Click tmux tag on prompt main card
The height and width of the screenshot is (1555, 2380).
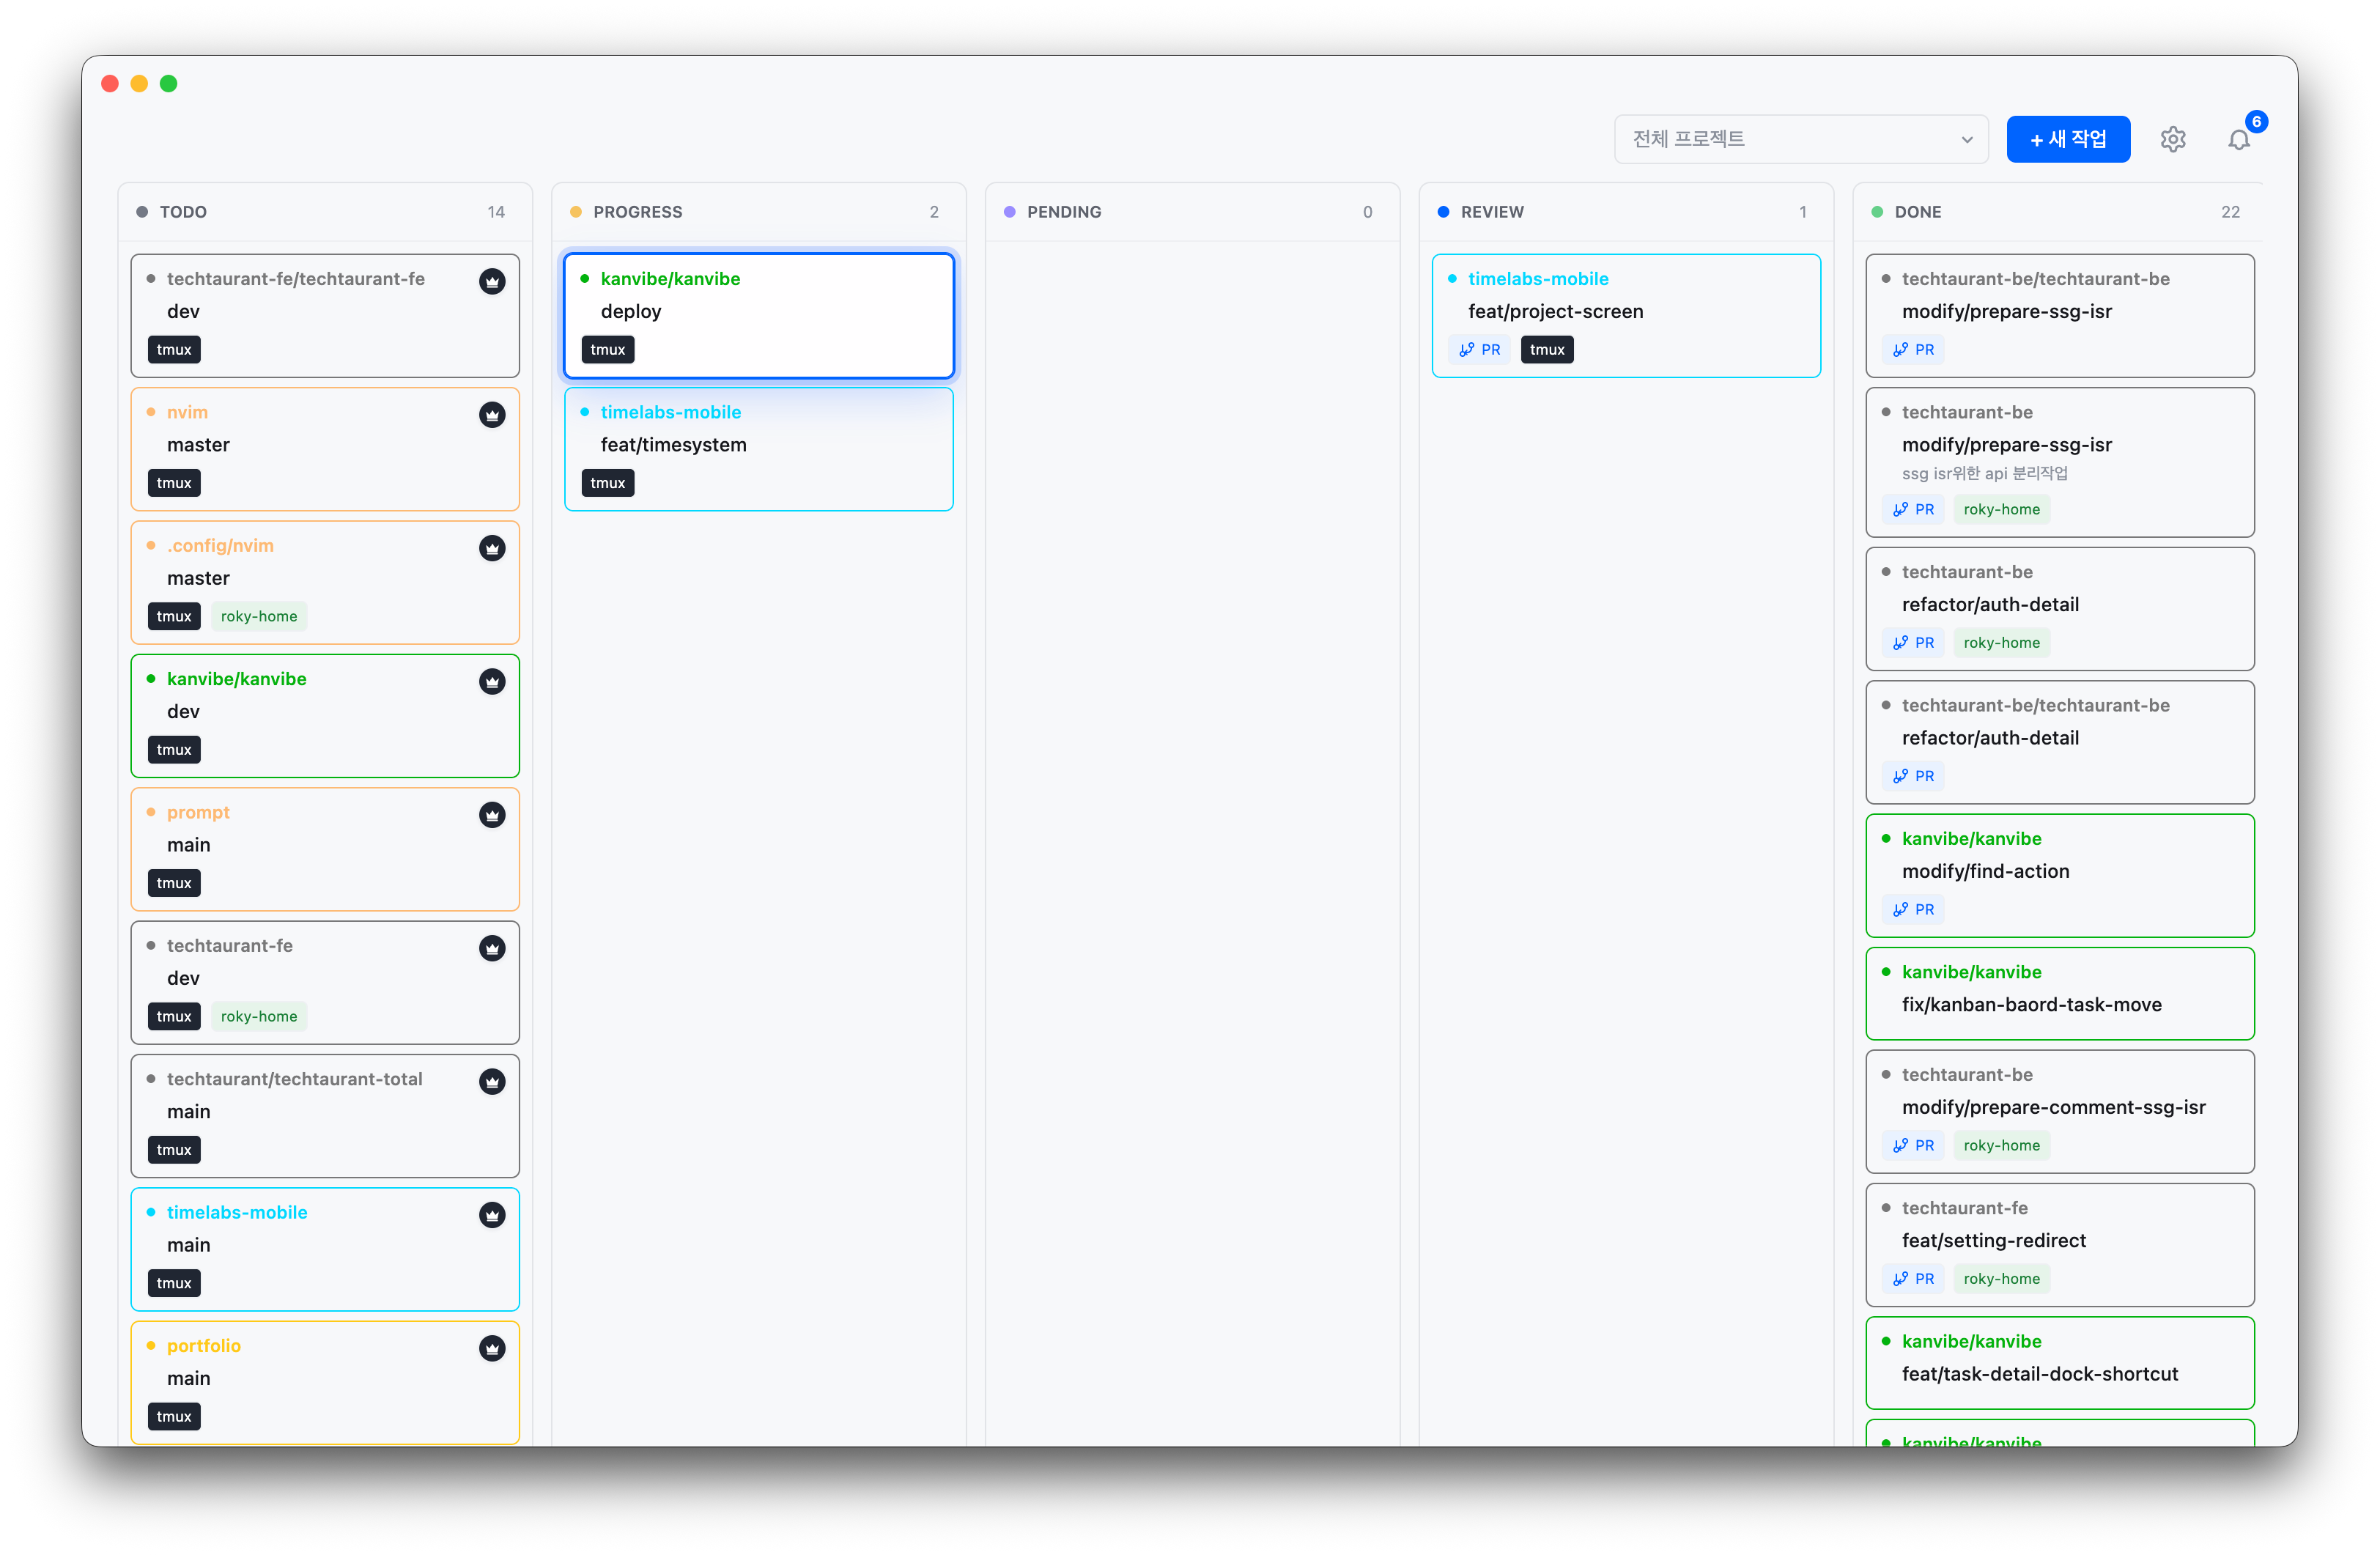click(174, 883)
